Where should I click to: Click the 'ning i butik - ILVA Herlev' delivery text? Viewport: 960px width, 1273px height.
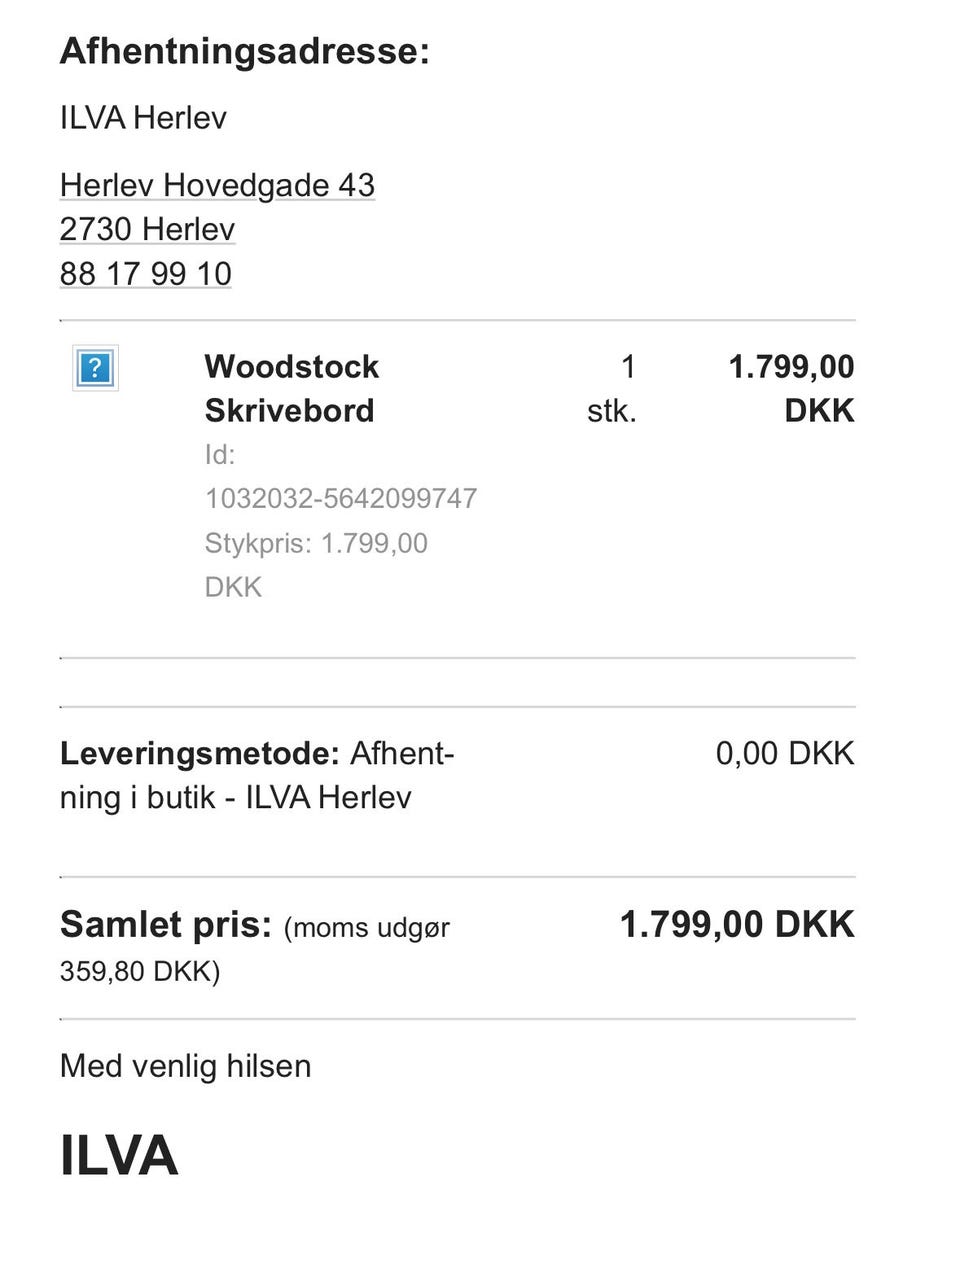point(236,798)
